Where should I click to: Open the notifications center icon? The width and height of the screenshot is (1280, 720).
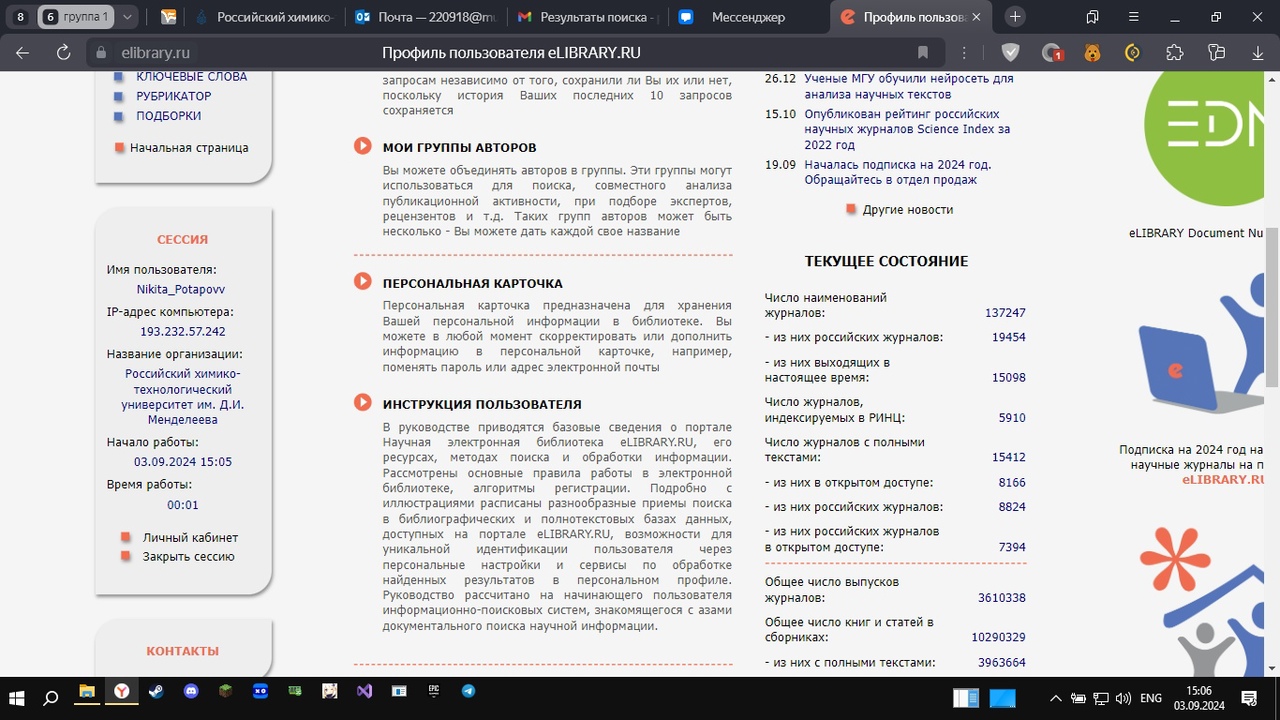click(1249, 697)
